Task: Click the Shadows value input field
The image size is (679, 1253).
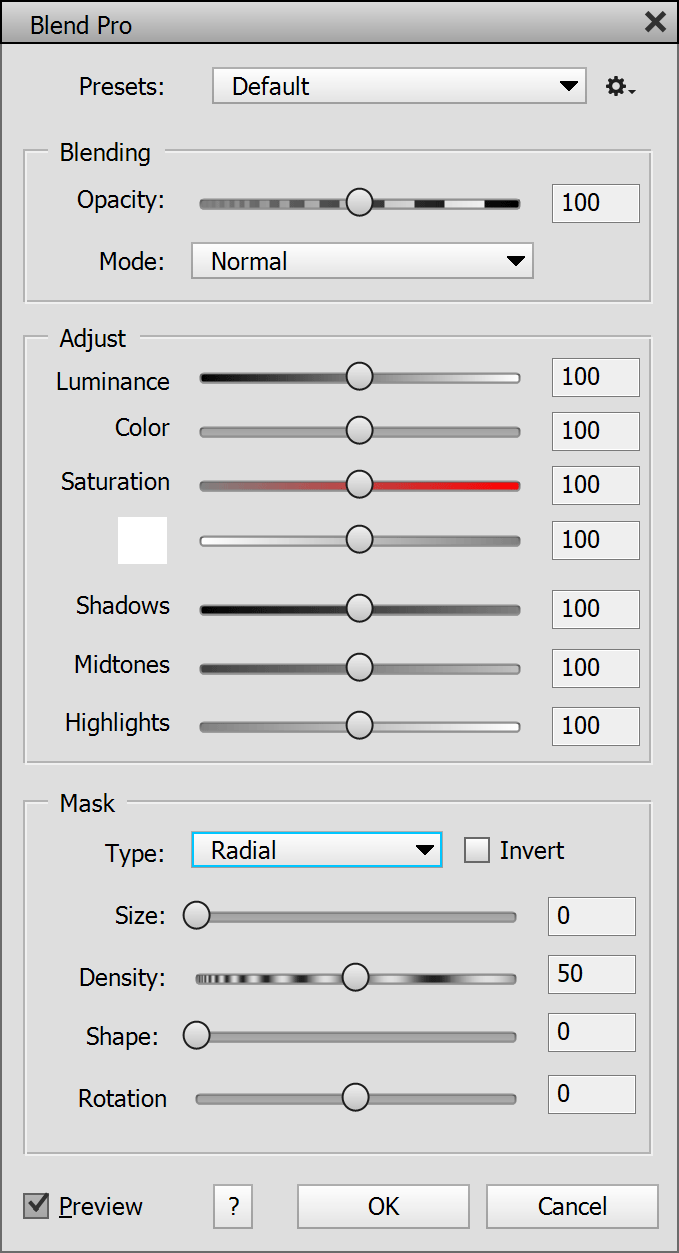Action: tap(595, 609)
